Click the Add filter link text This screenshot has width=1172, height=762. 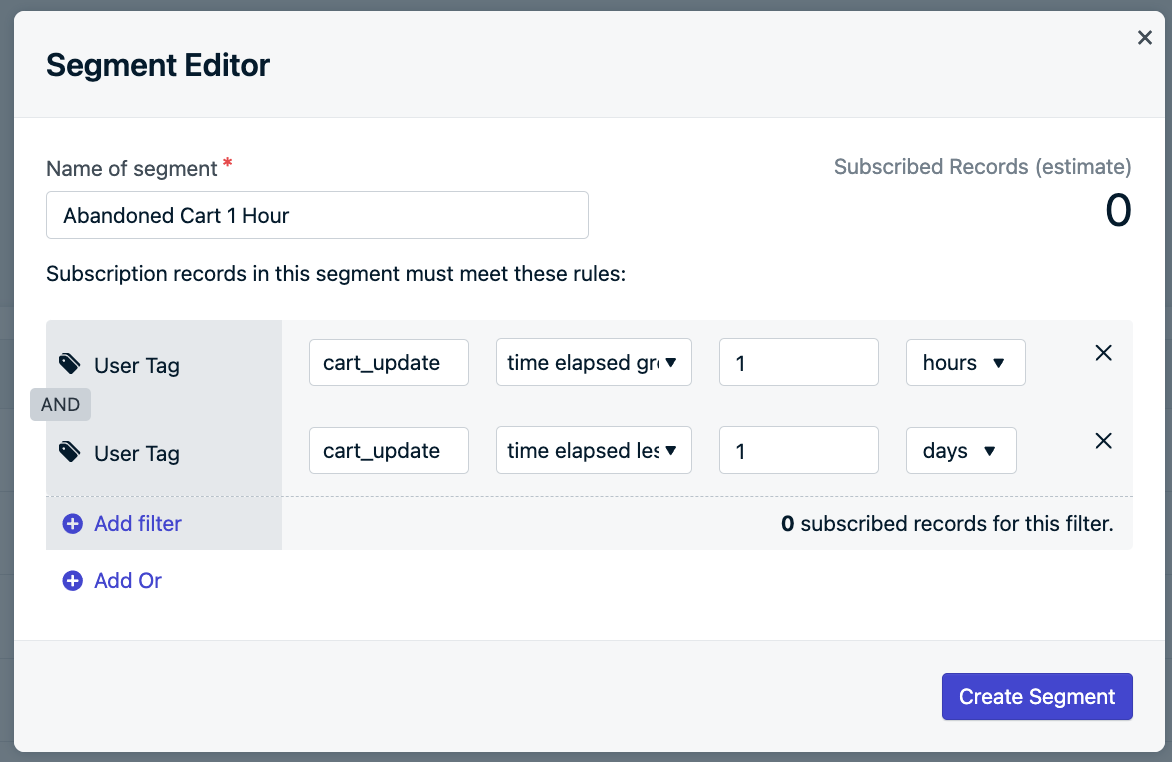point(138,523)
